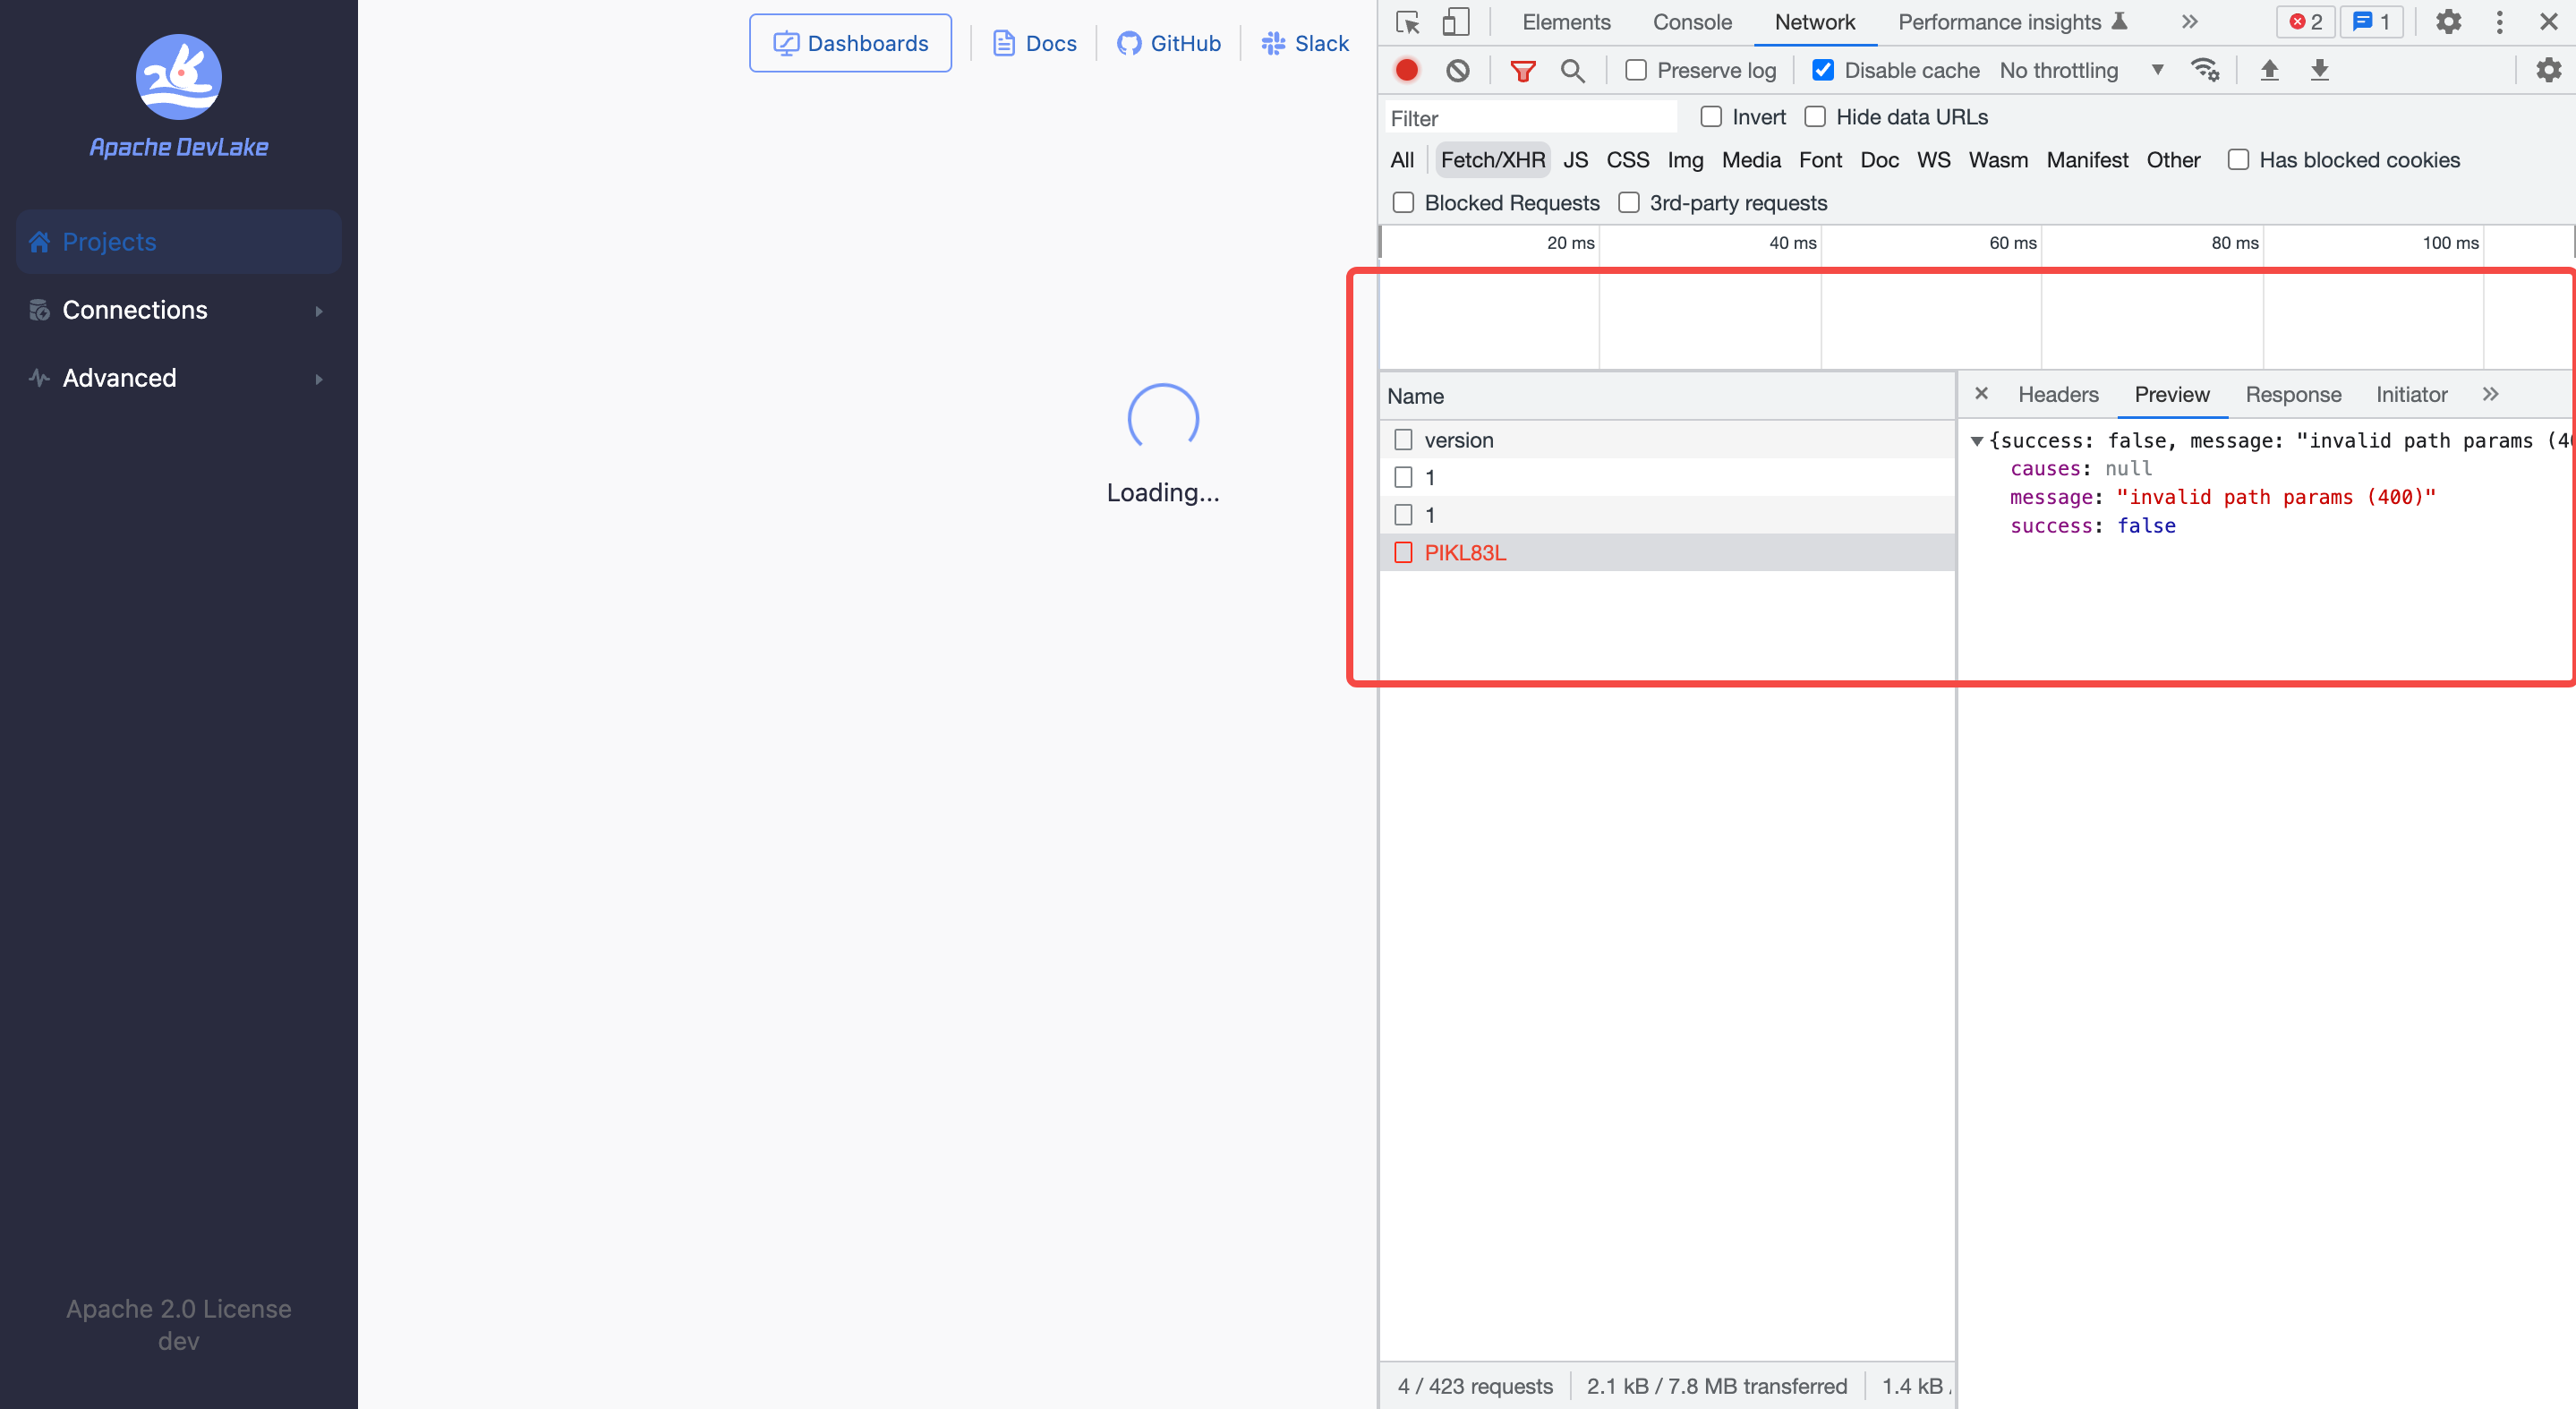Collapse the JSON response object triangle
The image size is (2576, 1409).
click(1976, 441)
